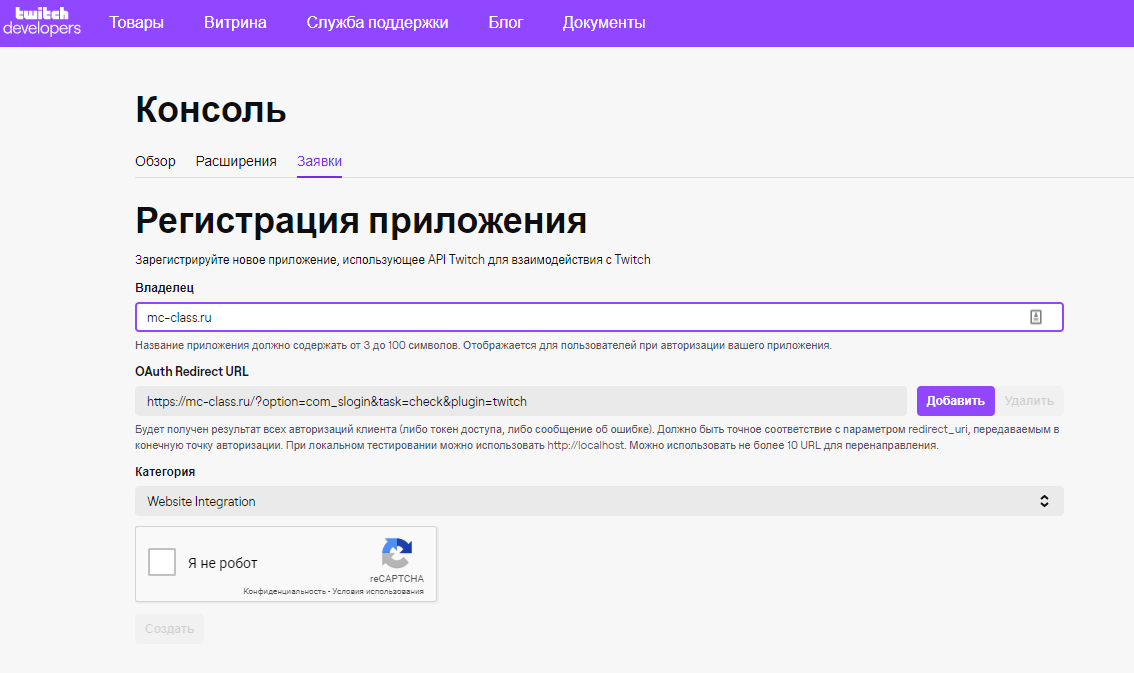This screenshot has width=1134, height=673.
Task: Open the Условия использования reCAPTCHA link
Action: tap(378, 591)
